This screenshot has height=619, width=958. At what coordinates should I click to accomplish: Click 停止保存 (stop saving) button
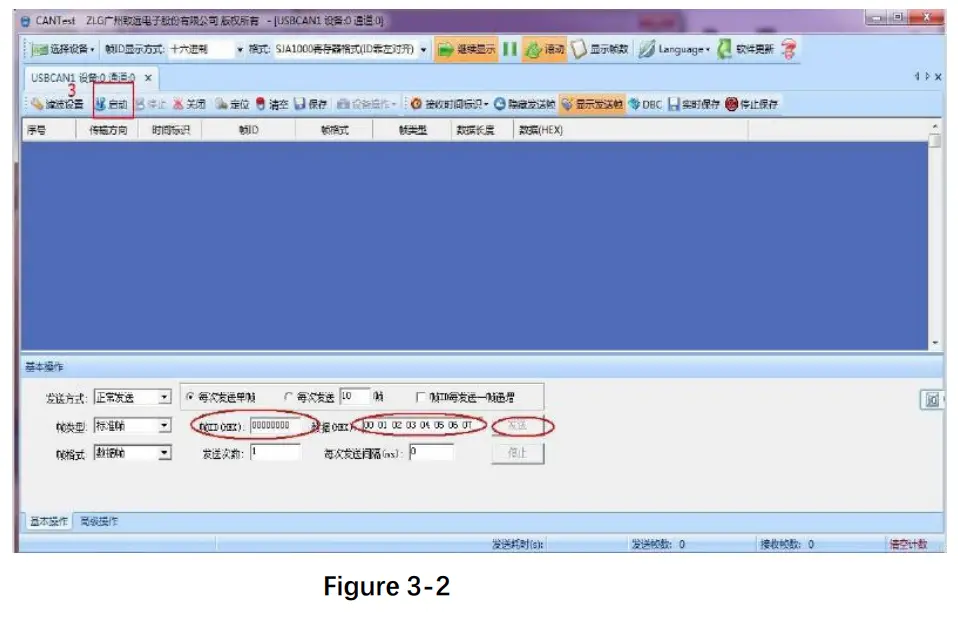tap(751, 104)
